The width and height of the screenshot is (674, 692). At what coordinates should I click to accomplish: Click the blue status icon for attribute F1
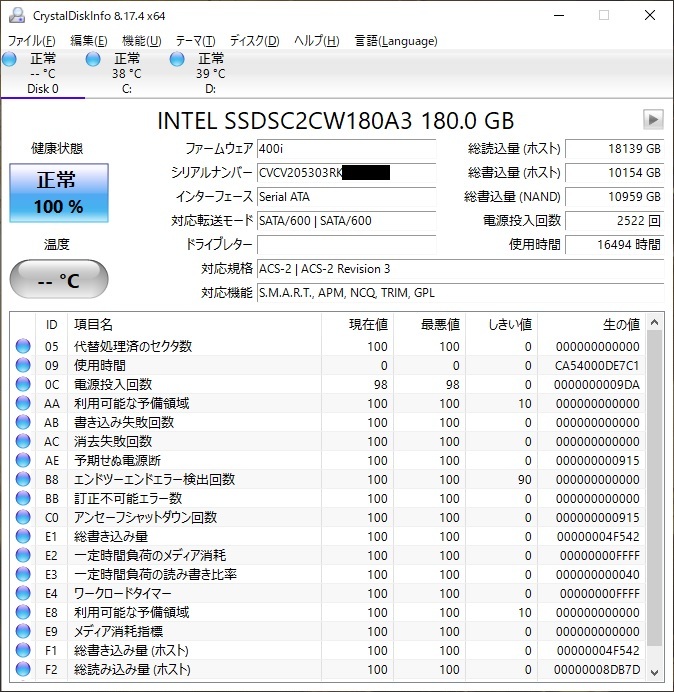23,650
